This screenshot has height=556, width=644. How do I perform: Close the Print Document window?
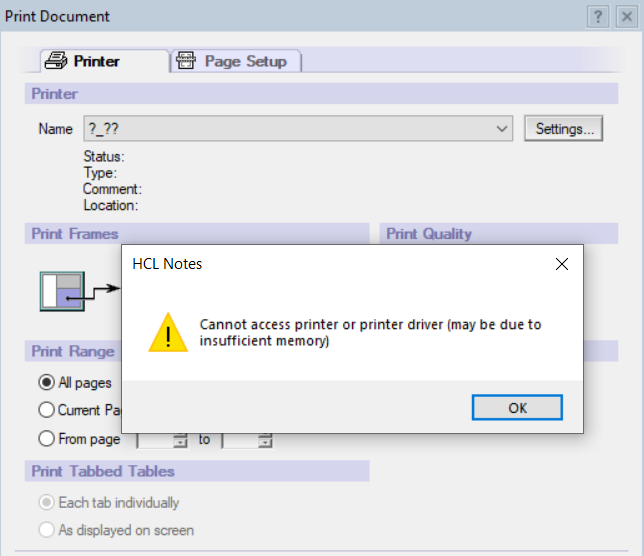click(x=627, y=16)
